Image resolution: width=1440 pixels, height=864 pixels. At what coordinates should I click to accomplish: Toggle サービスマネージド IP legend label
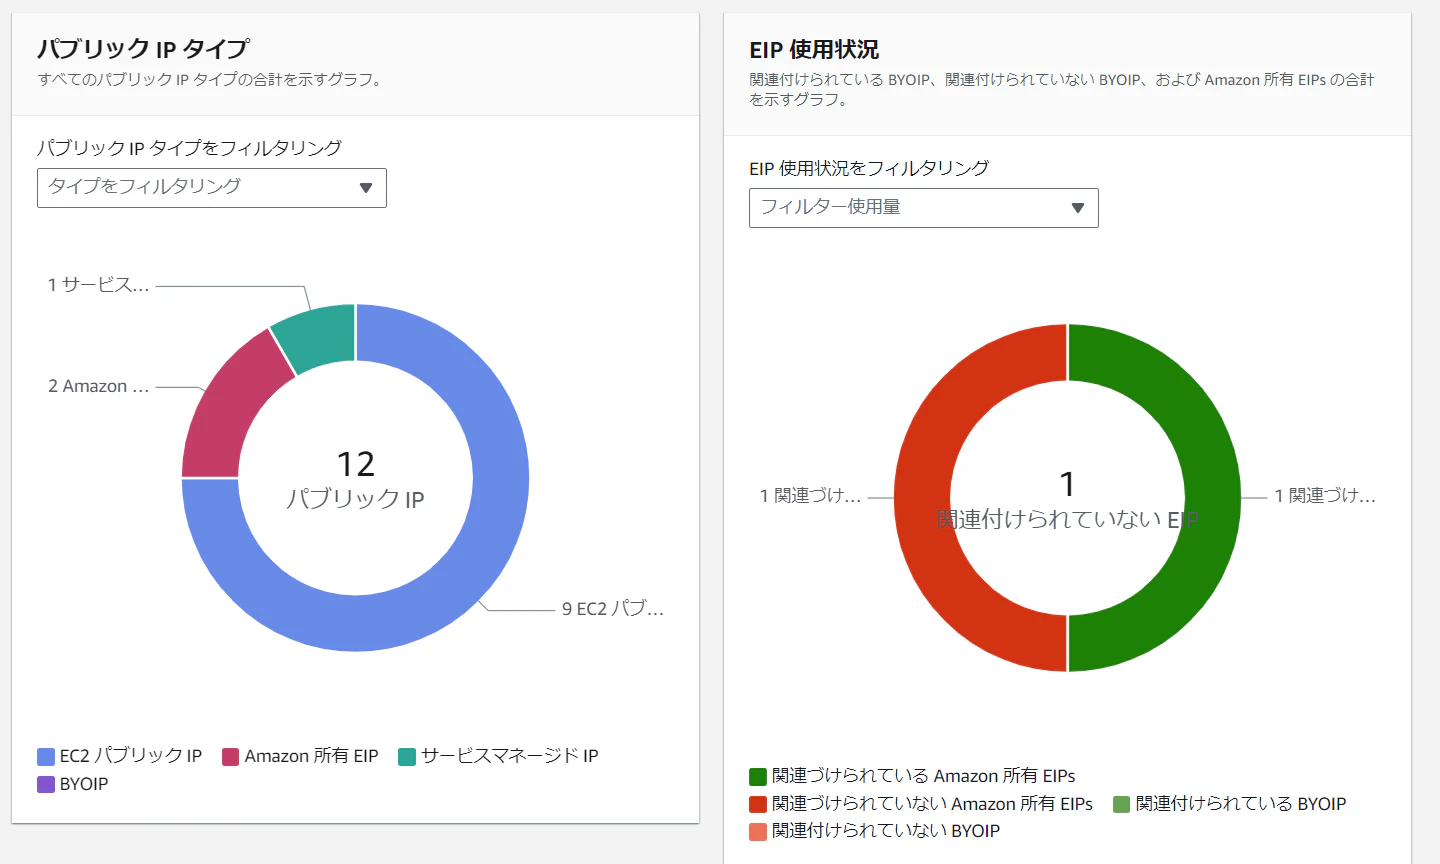pos(510,756)
